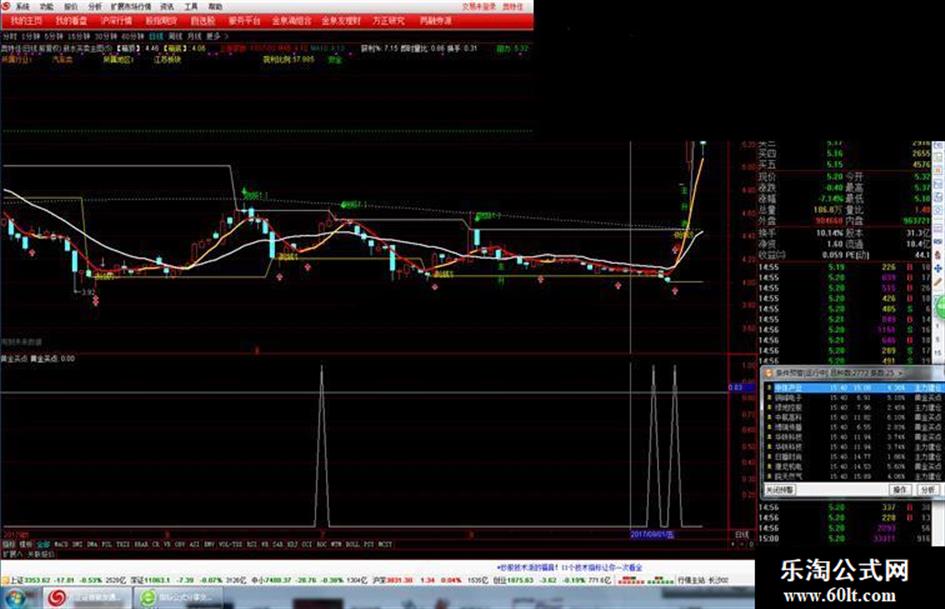The width and height of the screenshot is (945, 609).
Task: Switch to the 我的主页 tab
Action: click(26, 21)
